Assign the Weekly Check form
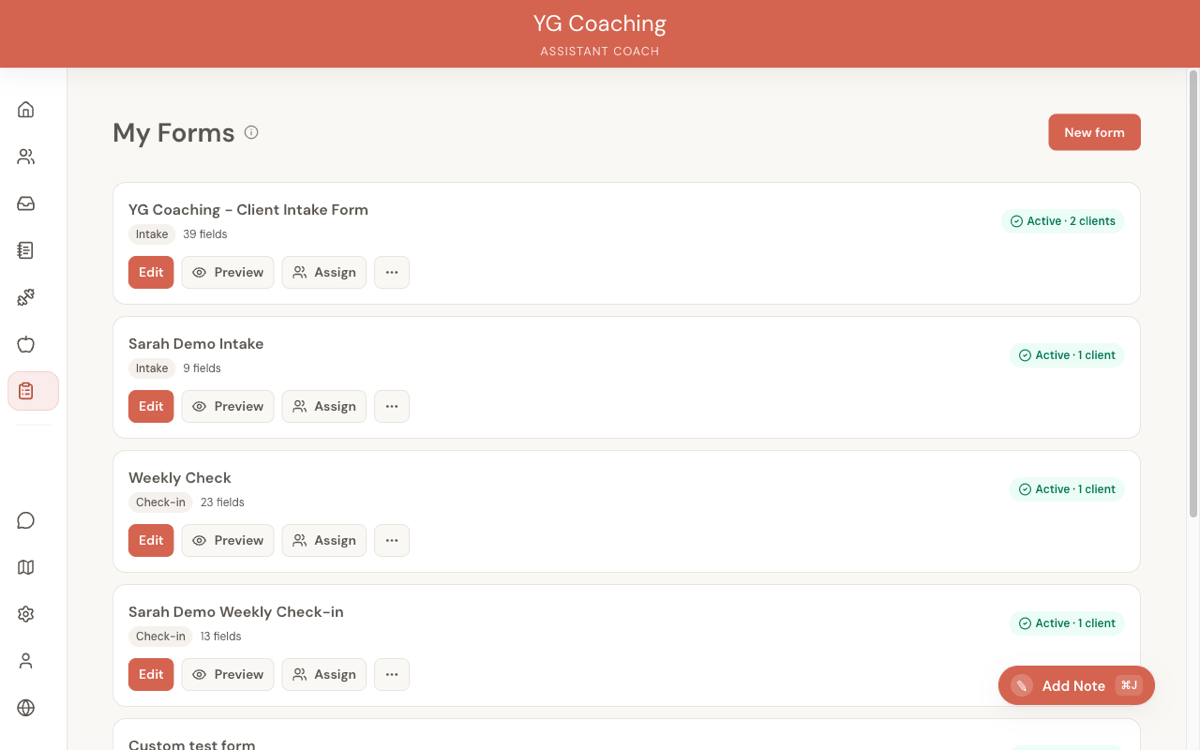Screen dimensions: 1200x750 (x=323, y=540)
